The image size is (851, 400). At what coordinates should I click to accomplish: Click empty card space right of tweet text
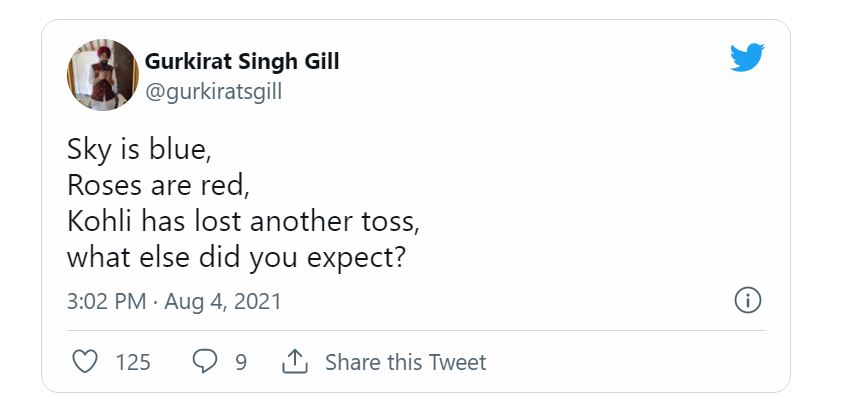(597, 206)
